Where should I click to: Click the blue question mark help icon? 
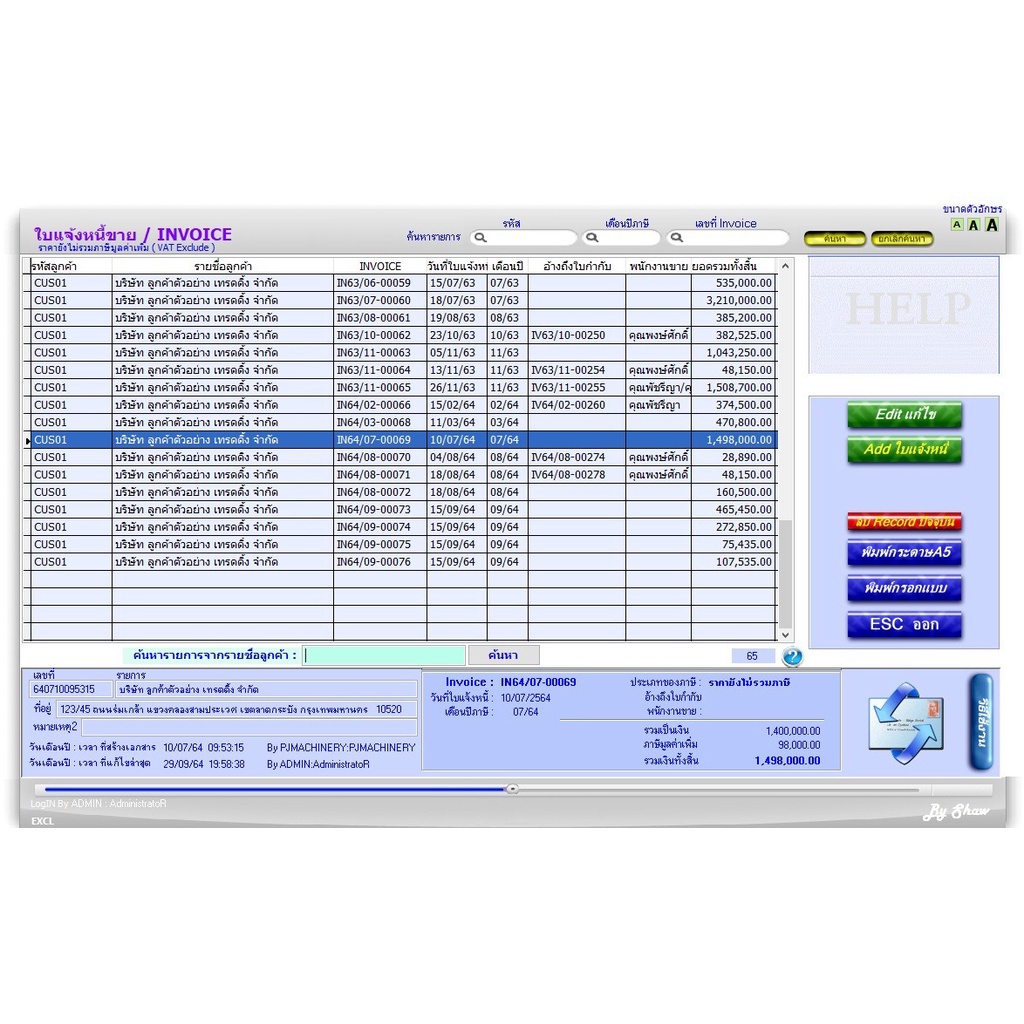pos(792,656)
